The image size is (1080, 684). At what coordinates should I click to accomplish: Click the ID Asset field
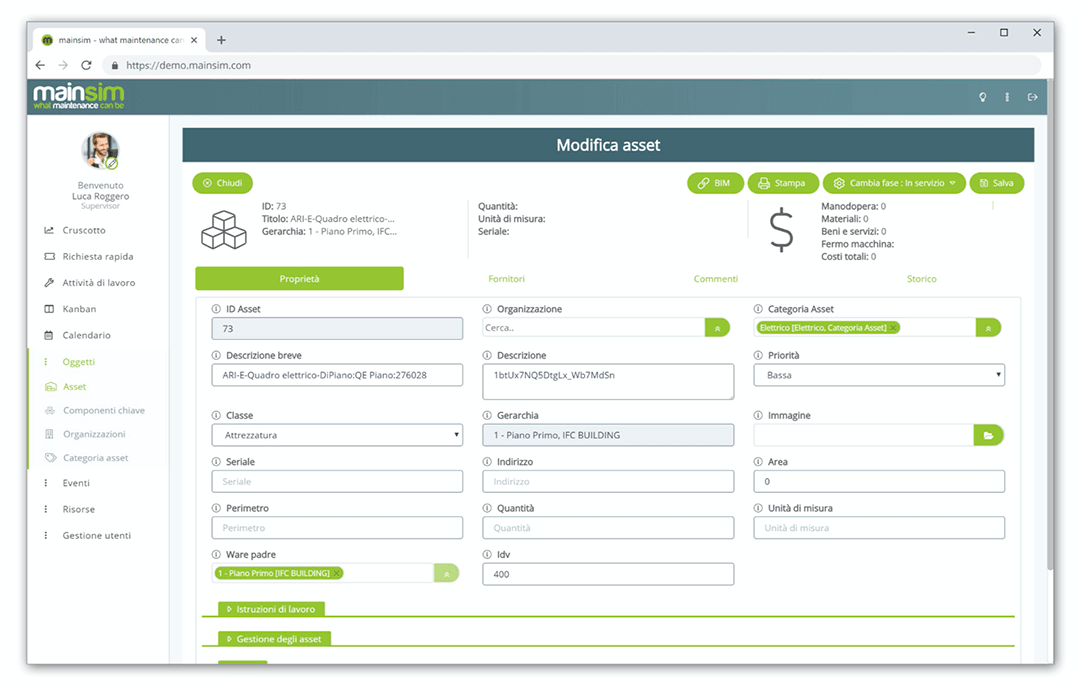(337, 329)
